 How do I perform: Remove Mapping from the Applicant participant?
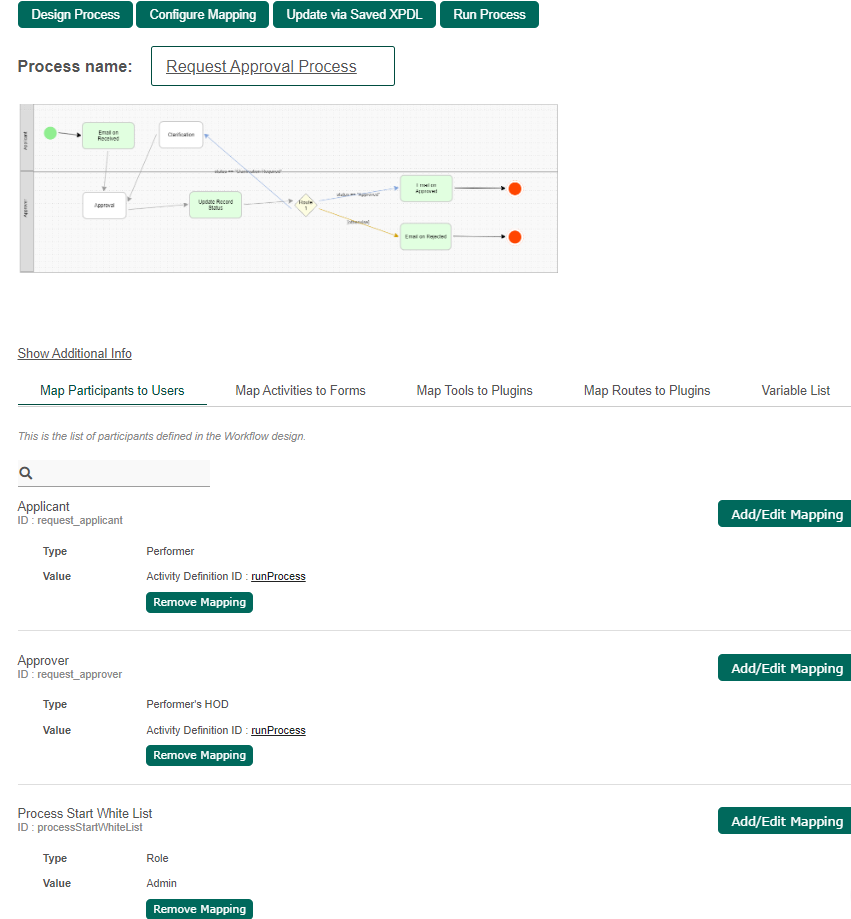tap(199, 602)
